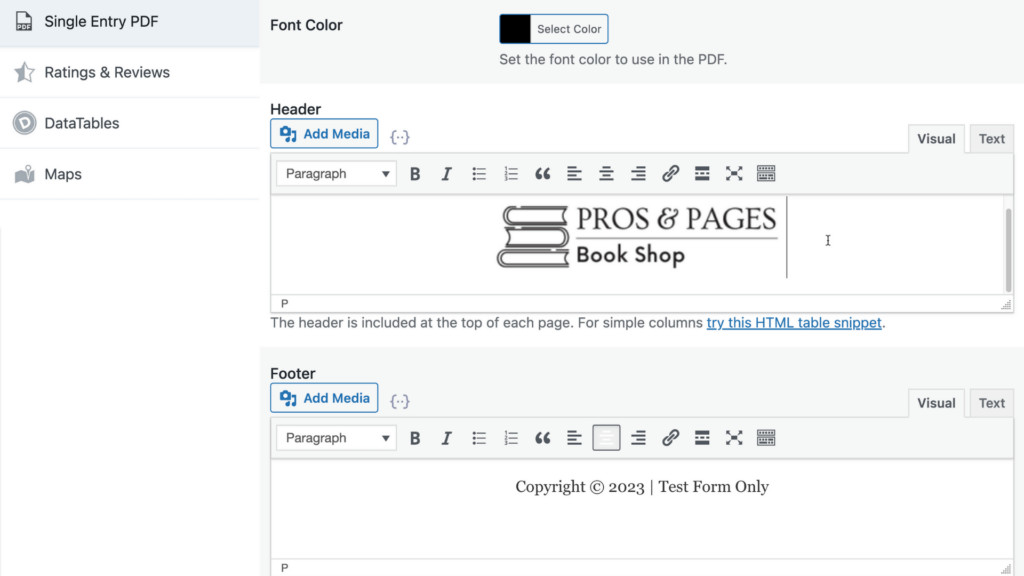Image resolution: width=1024 pixels, height=576 pixels.
Task: Open the merge tags picker next to Add Media
Action: (x=400, y=136)
